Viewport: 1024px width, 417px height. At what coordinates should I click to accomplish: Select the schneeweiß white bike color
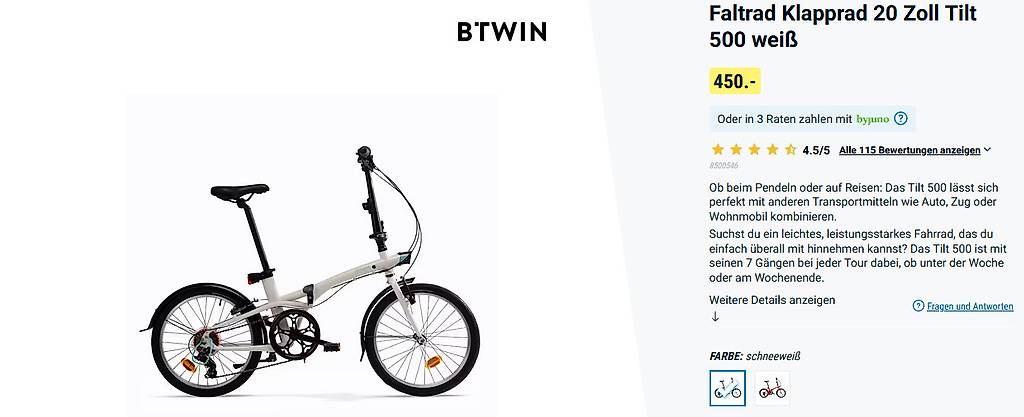[x=727, y=388]
